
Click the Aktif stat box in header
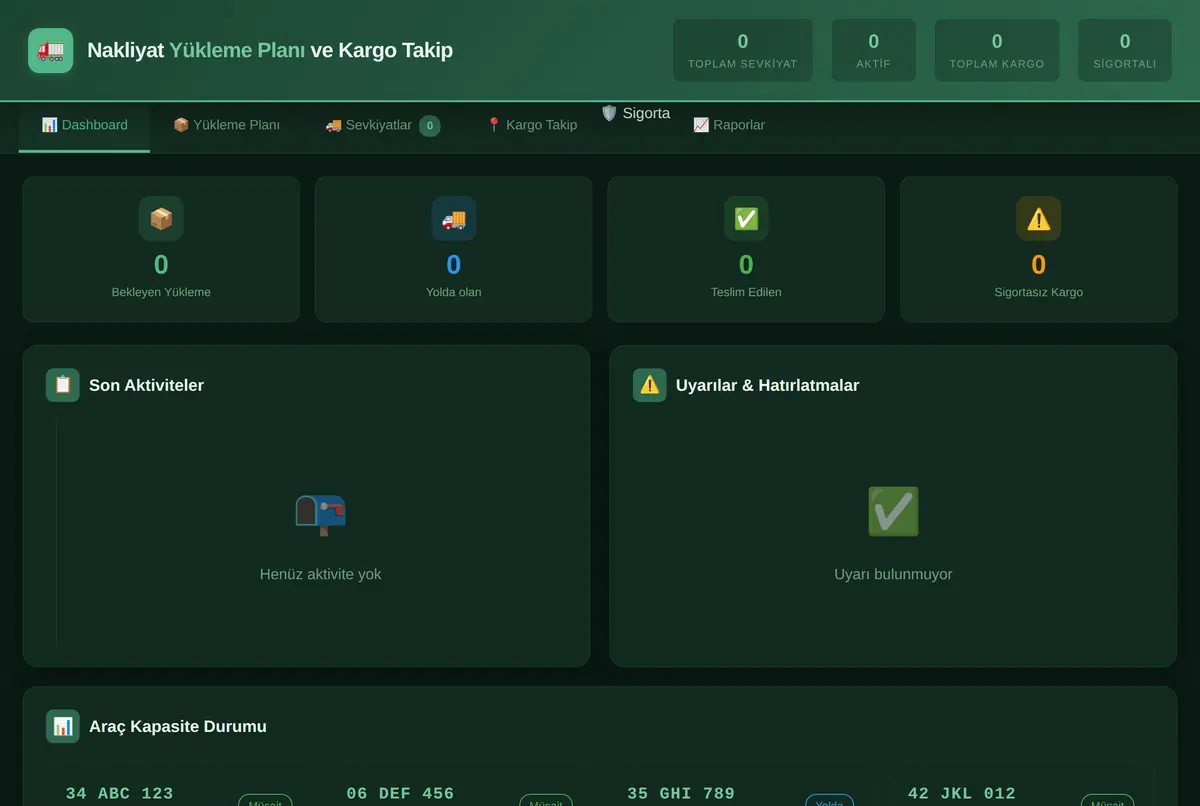(x=874, y=50)
